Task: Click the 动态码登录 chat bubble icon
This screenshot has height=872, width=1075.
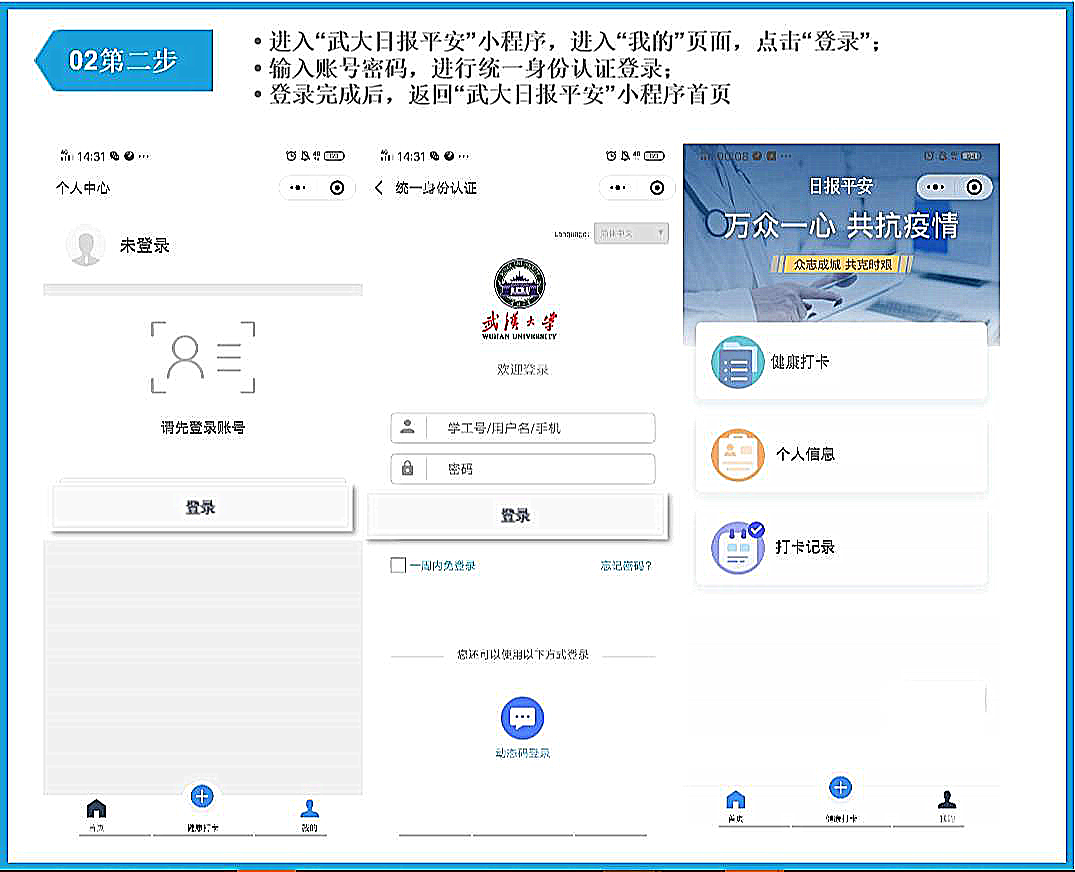Action: point(522,718)
